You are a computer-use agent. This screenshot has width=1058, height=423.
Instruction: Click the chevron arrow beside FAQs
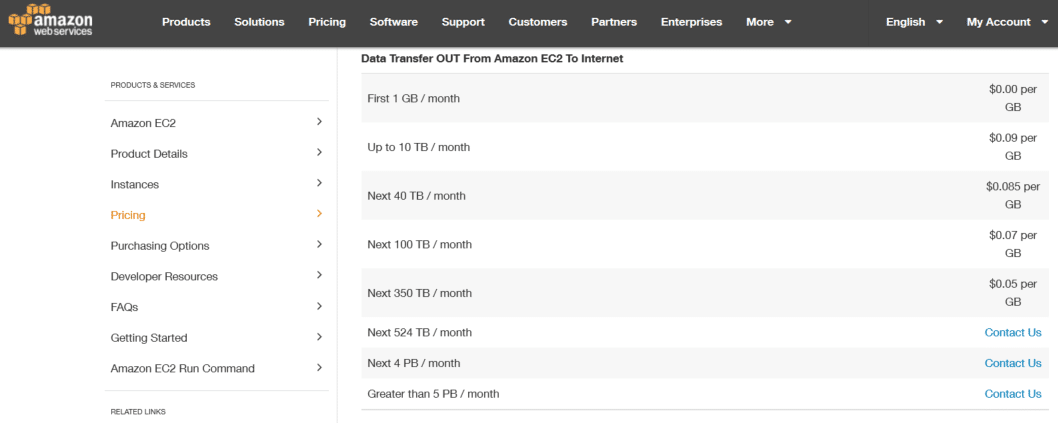coord(319,306)
